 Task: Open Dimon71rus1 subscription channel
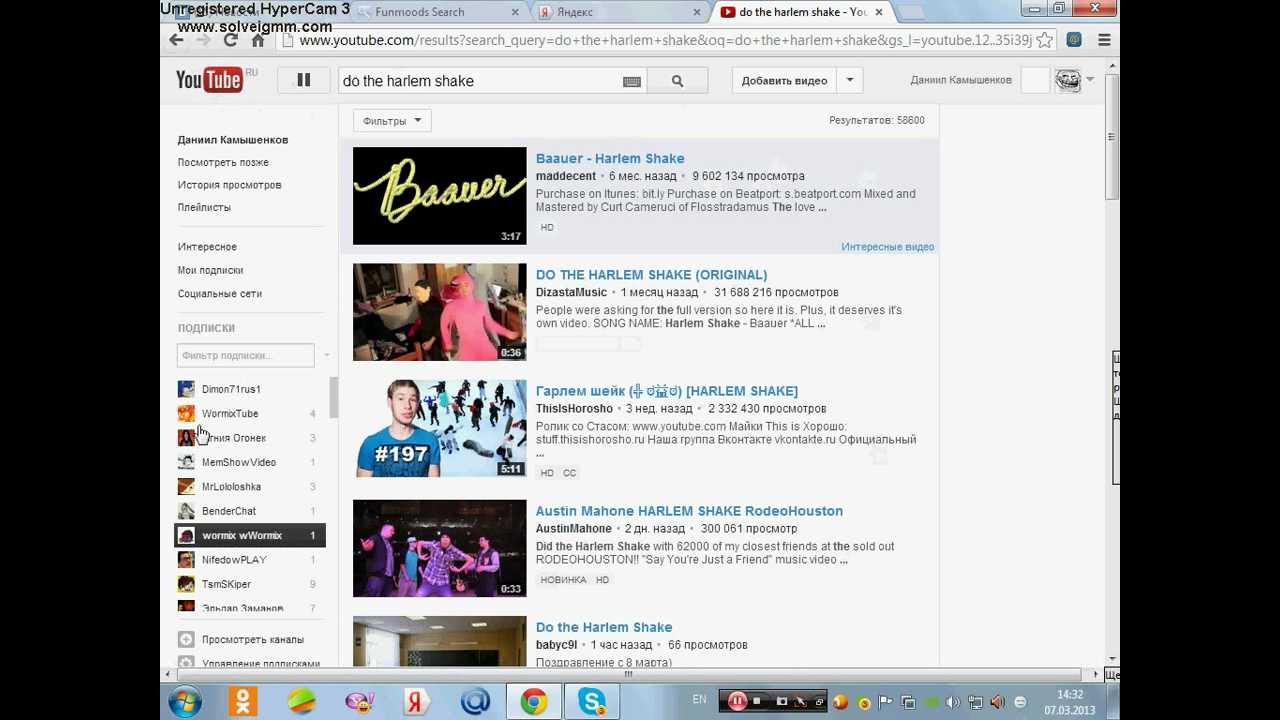(x=231, y=389)
